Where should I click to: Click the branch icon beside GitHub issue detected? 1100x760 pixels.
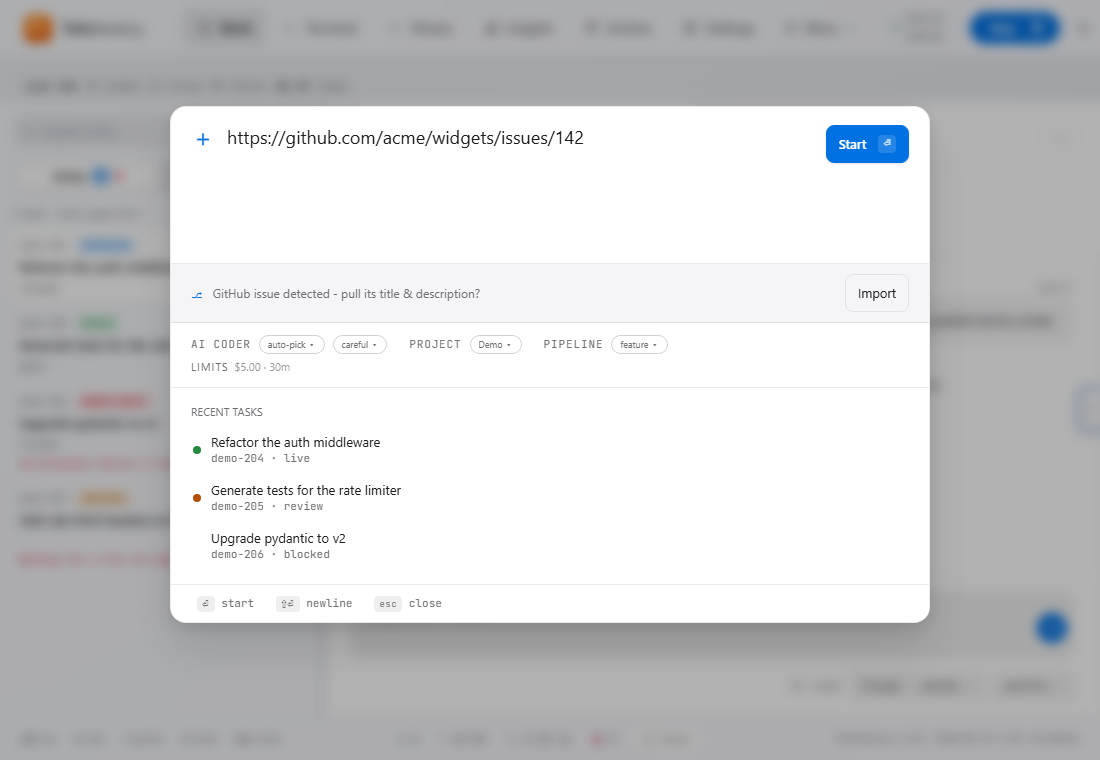point(197,295)
